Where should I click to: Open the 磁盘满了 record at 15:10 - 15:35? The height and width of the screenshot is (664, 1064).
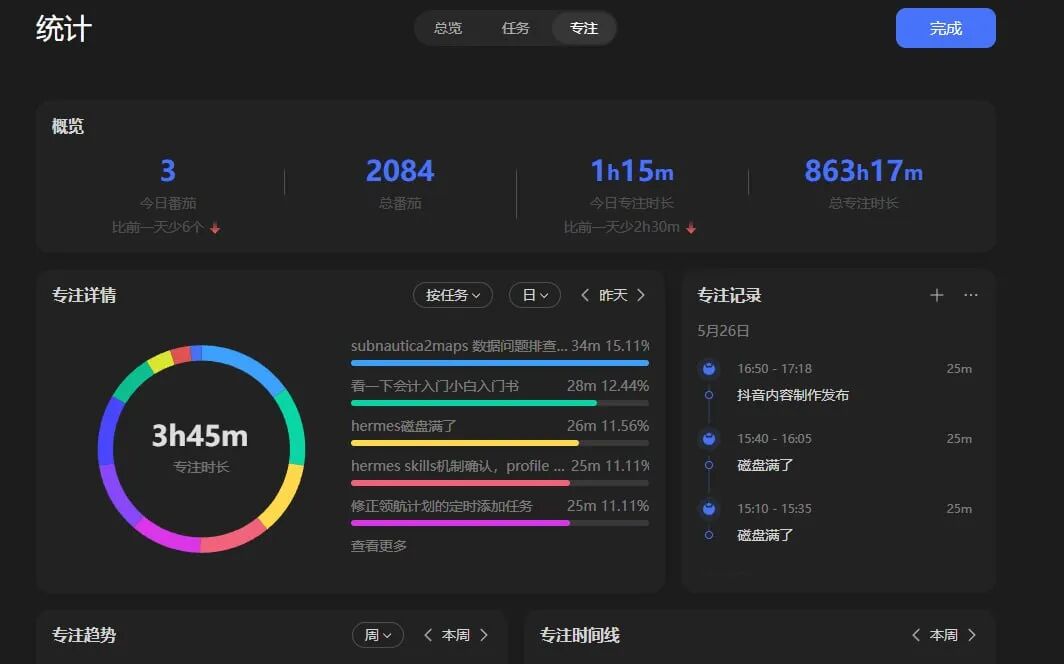pyautogui.click(x=765, y=535)
